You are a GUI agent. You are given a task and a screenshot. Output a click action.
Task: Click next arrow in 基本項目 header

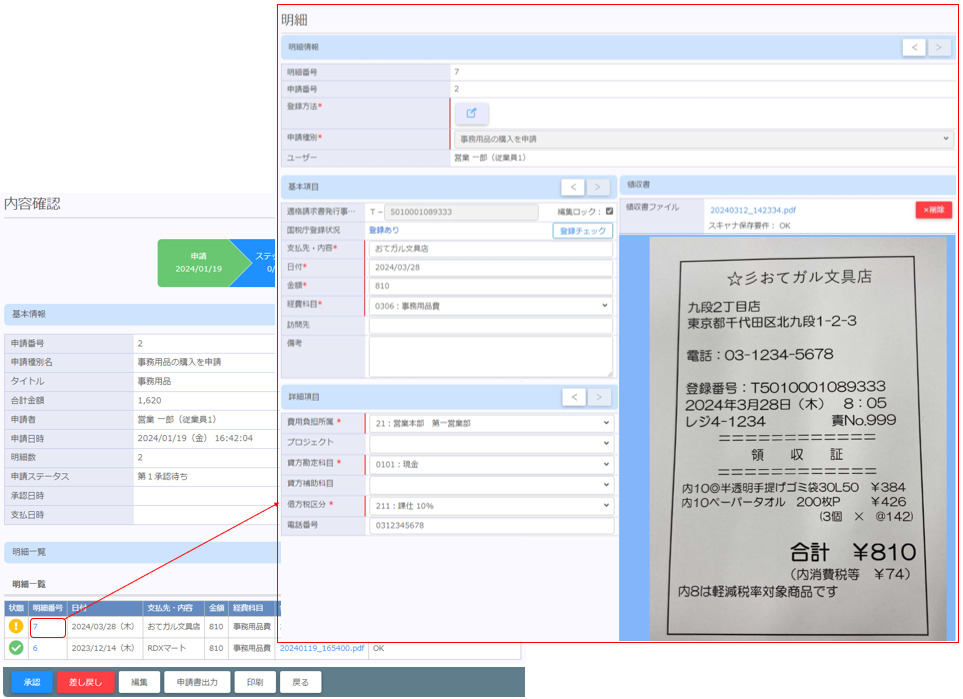coord(598,187)
